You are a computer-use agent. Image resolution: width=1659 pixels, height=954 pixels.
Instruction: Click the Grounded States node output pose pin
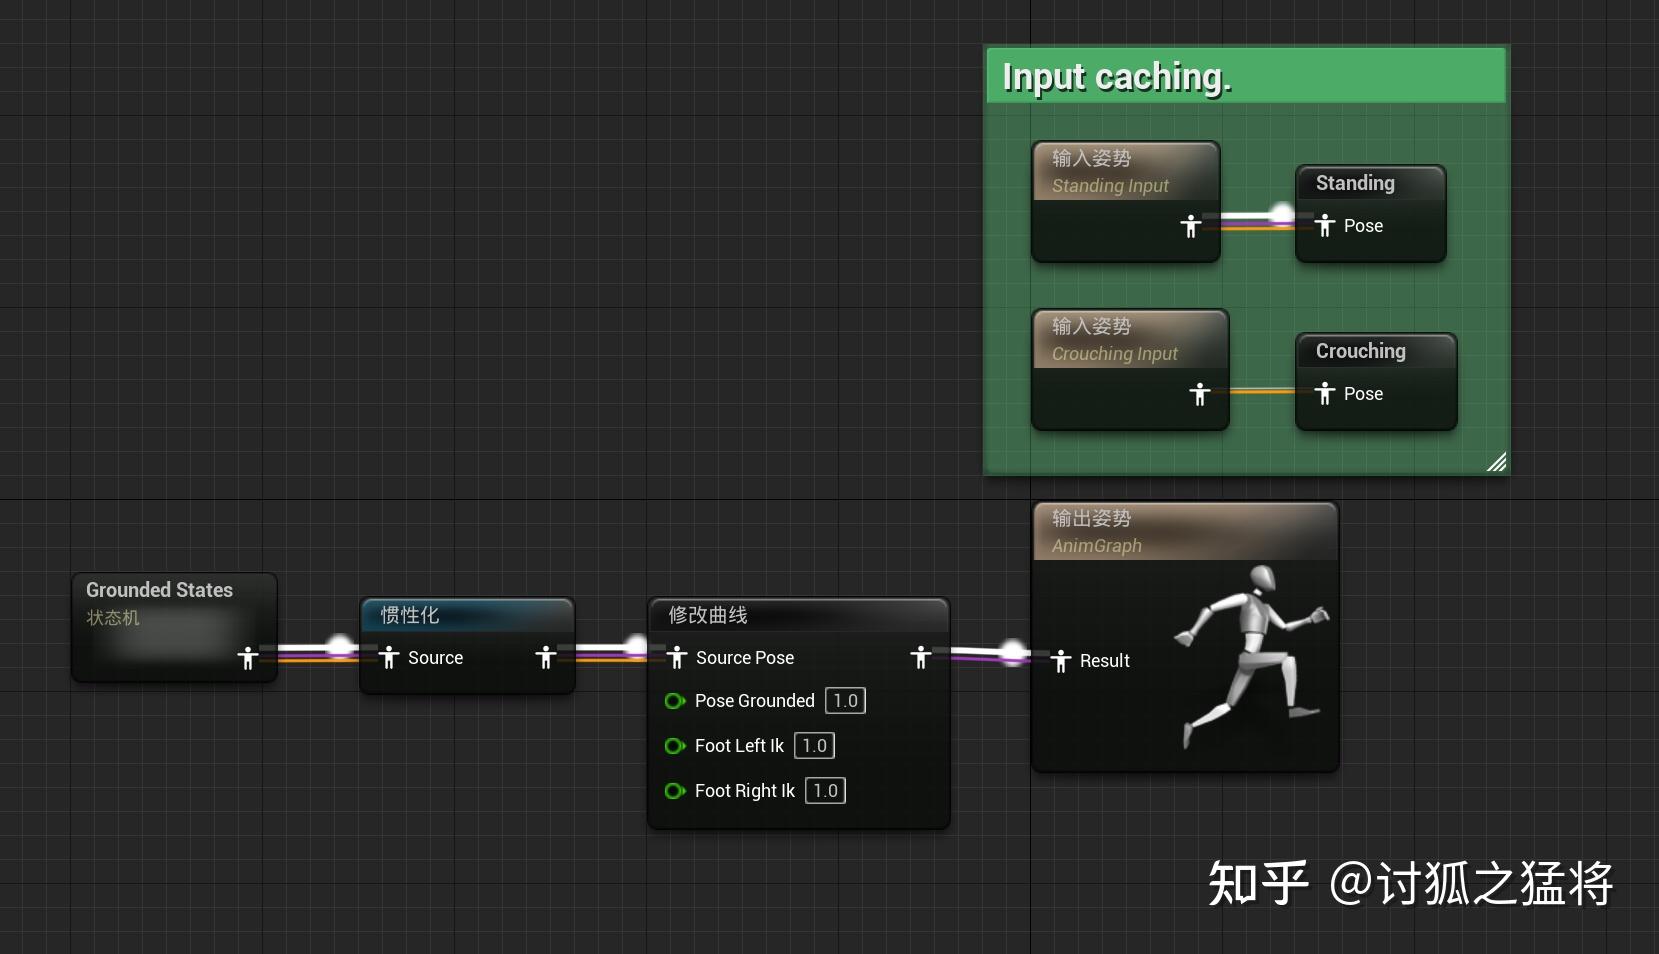pyautogui.click(x=248, y=657)
